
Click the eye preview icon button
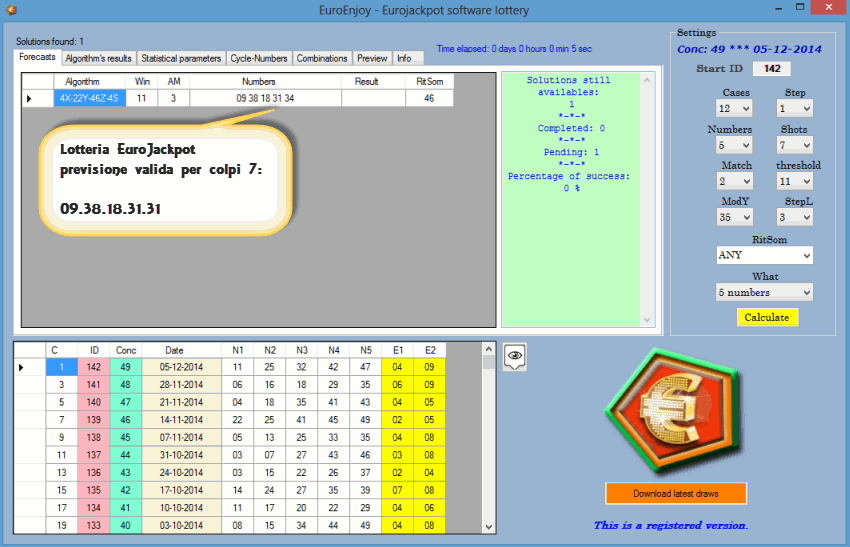click(x=514, y=356)
